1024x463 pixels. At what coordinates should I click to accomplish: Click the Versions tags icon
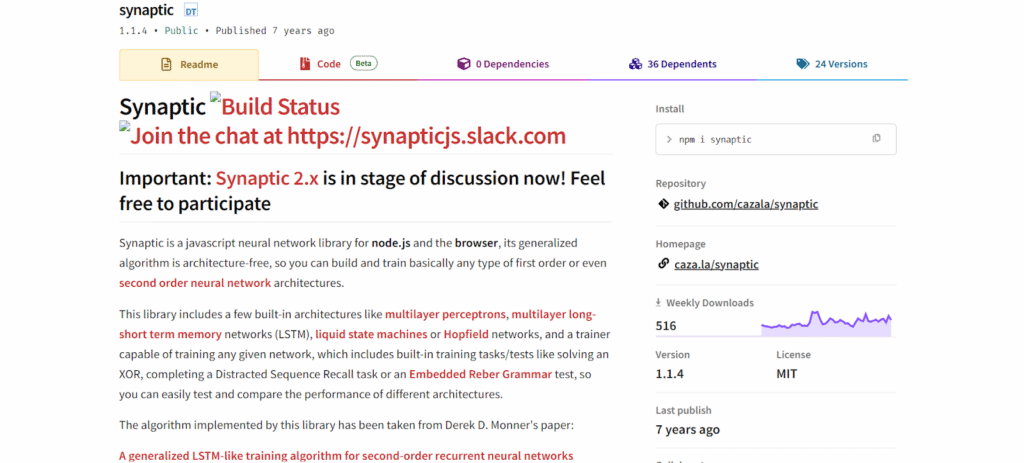pyautogui.click(x=802, y=64)
